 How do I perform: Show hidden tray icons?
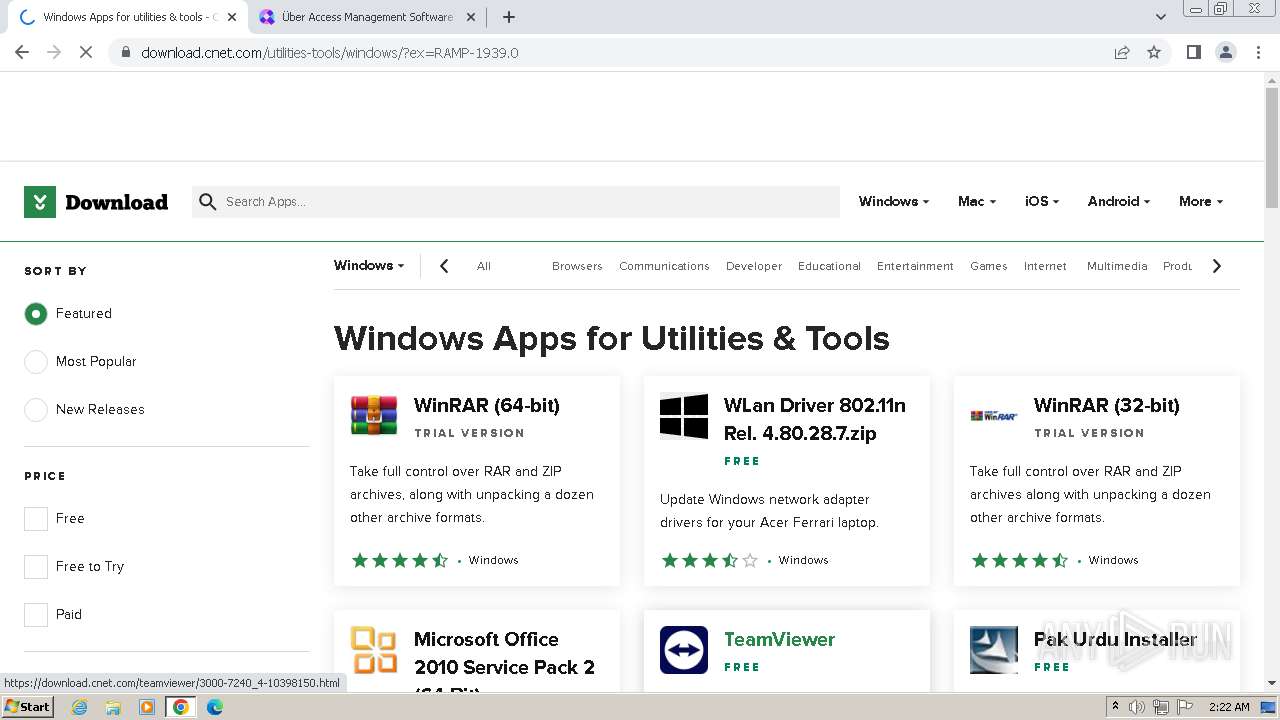pos(1115,707)
